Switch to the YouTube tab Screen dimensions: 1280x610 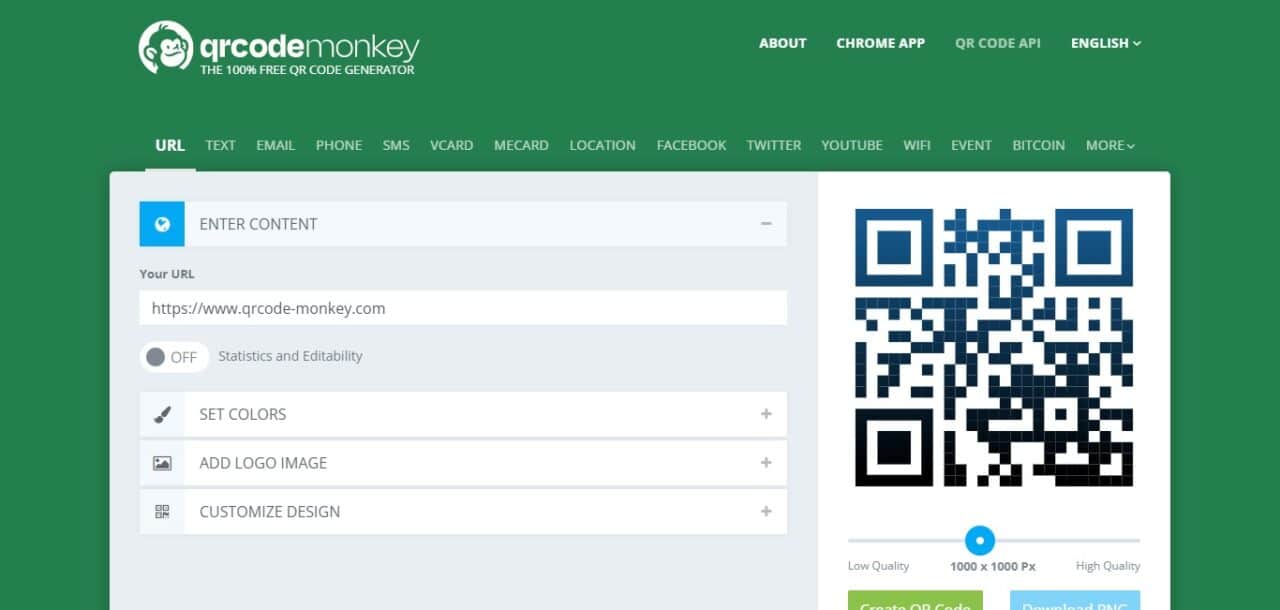click(x=852, y=145)
